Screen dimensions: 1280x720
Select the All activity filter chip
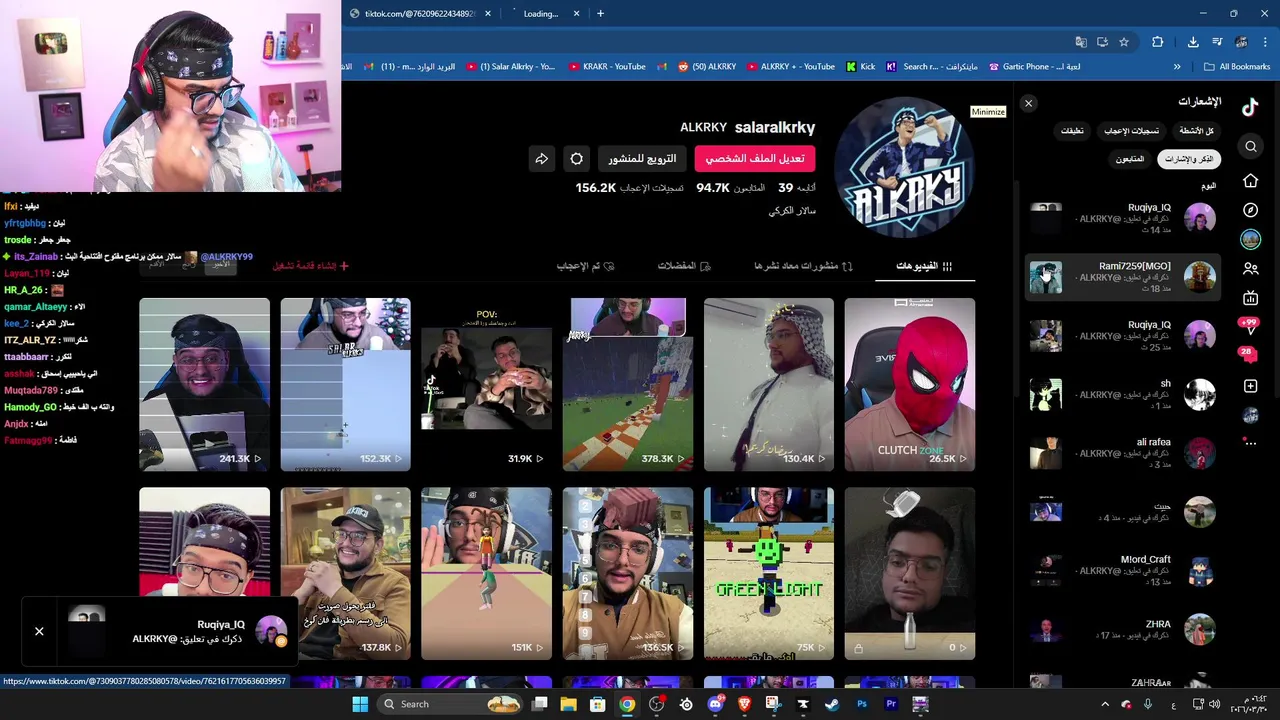[1196, 131]
